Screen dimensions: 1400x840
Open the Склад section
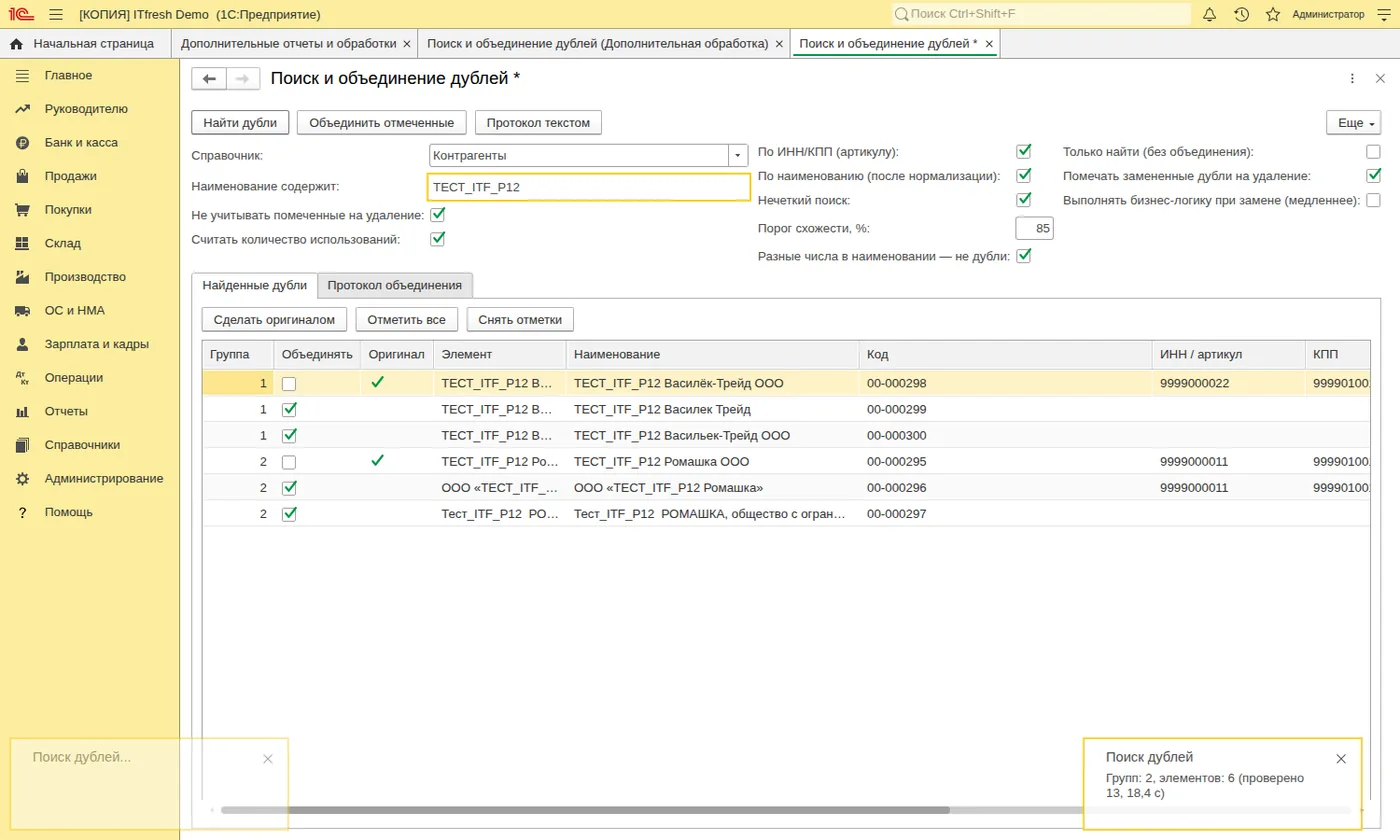click(x=63, y=243)
